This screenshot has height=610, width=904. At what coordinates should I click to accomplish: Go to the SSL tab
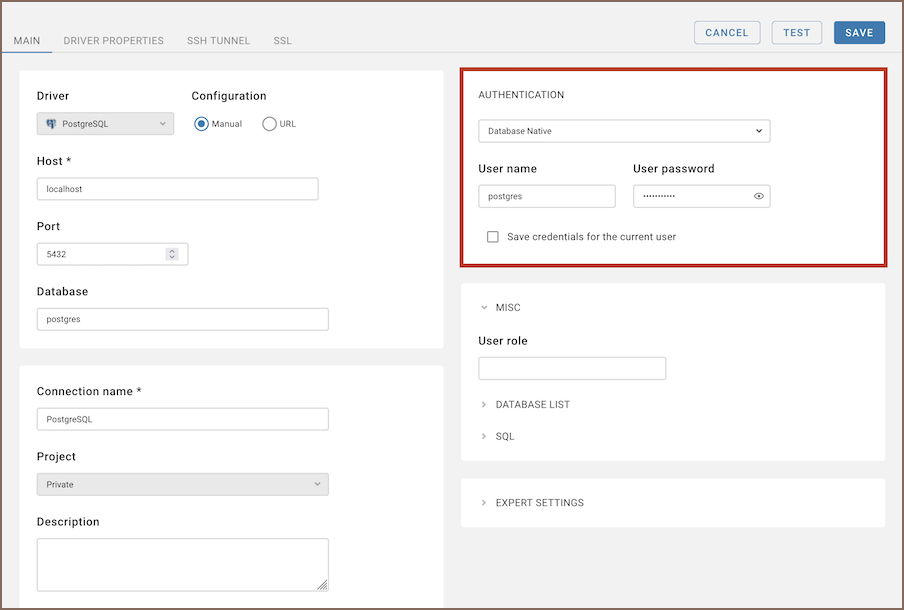click(x=282, y=41)
